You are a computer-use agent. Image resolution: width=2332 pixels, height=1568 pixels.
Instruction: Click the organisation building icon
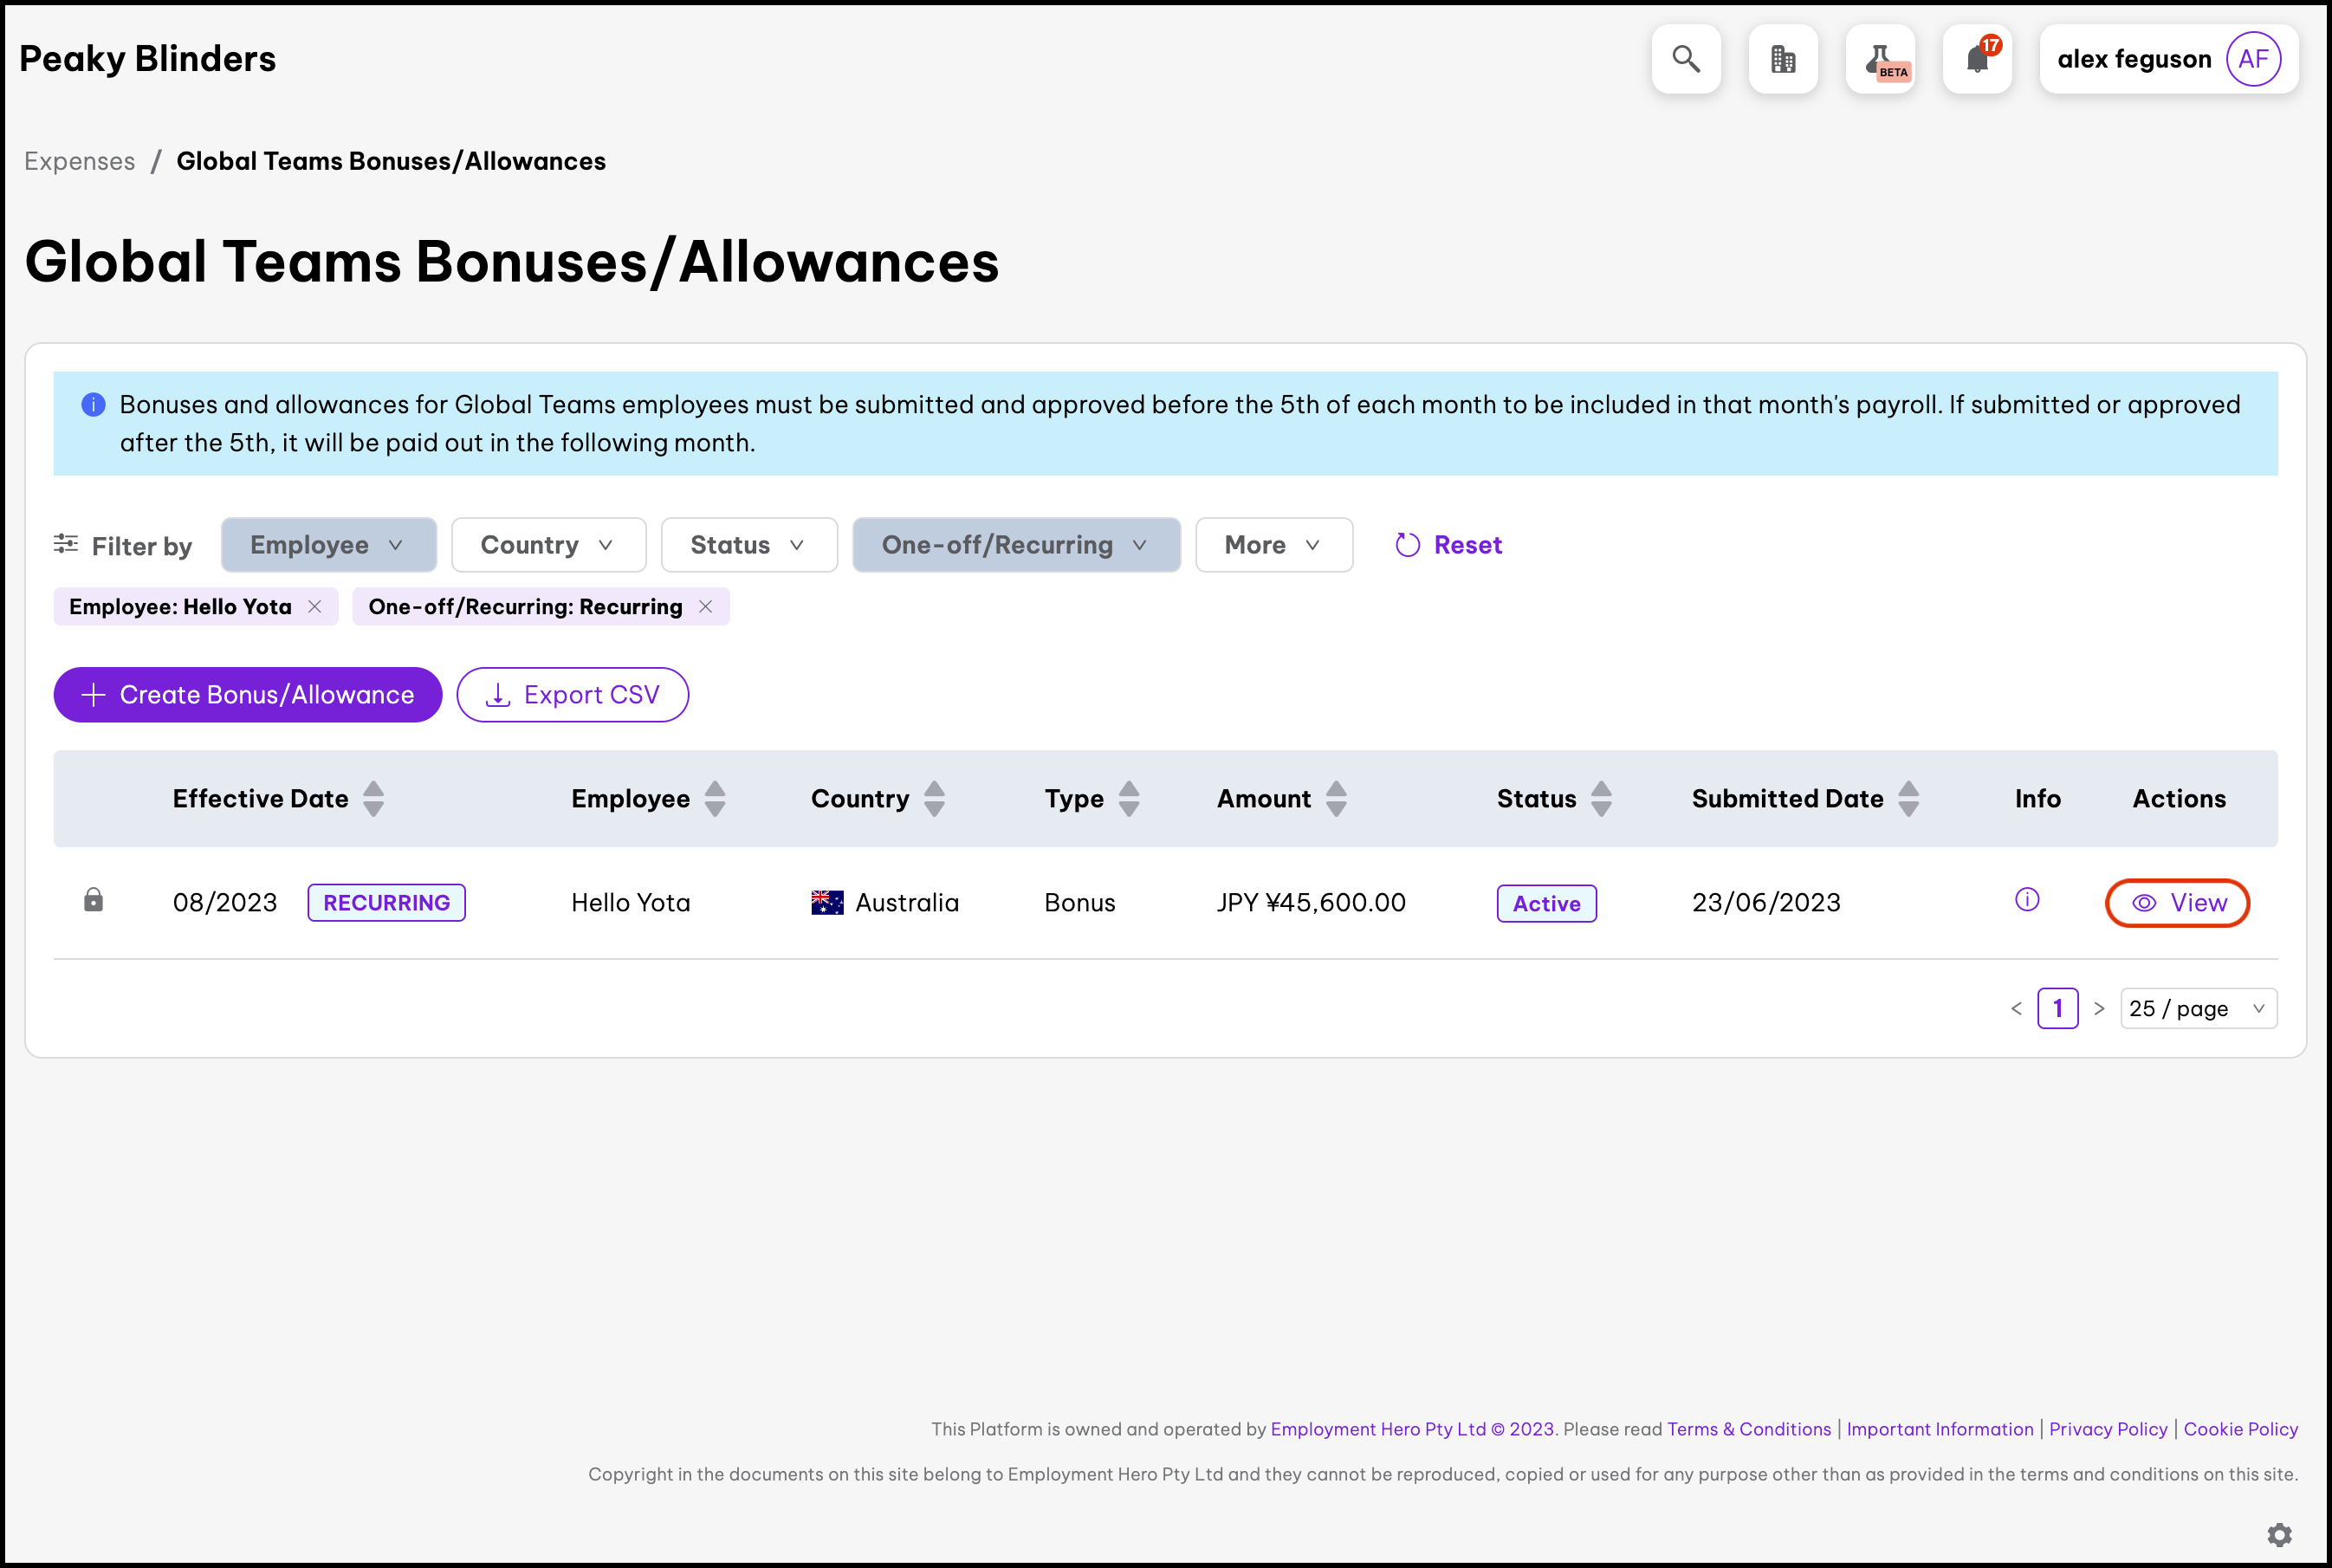(1783, 59)
